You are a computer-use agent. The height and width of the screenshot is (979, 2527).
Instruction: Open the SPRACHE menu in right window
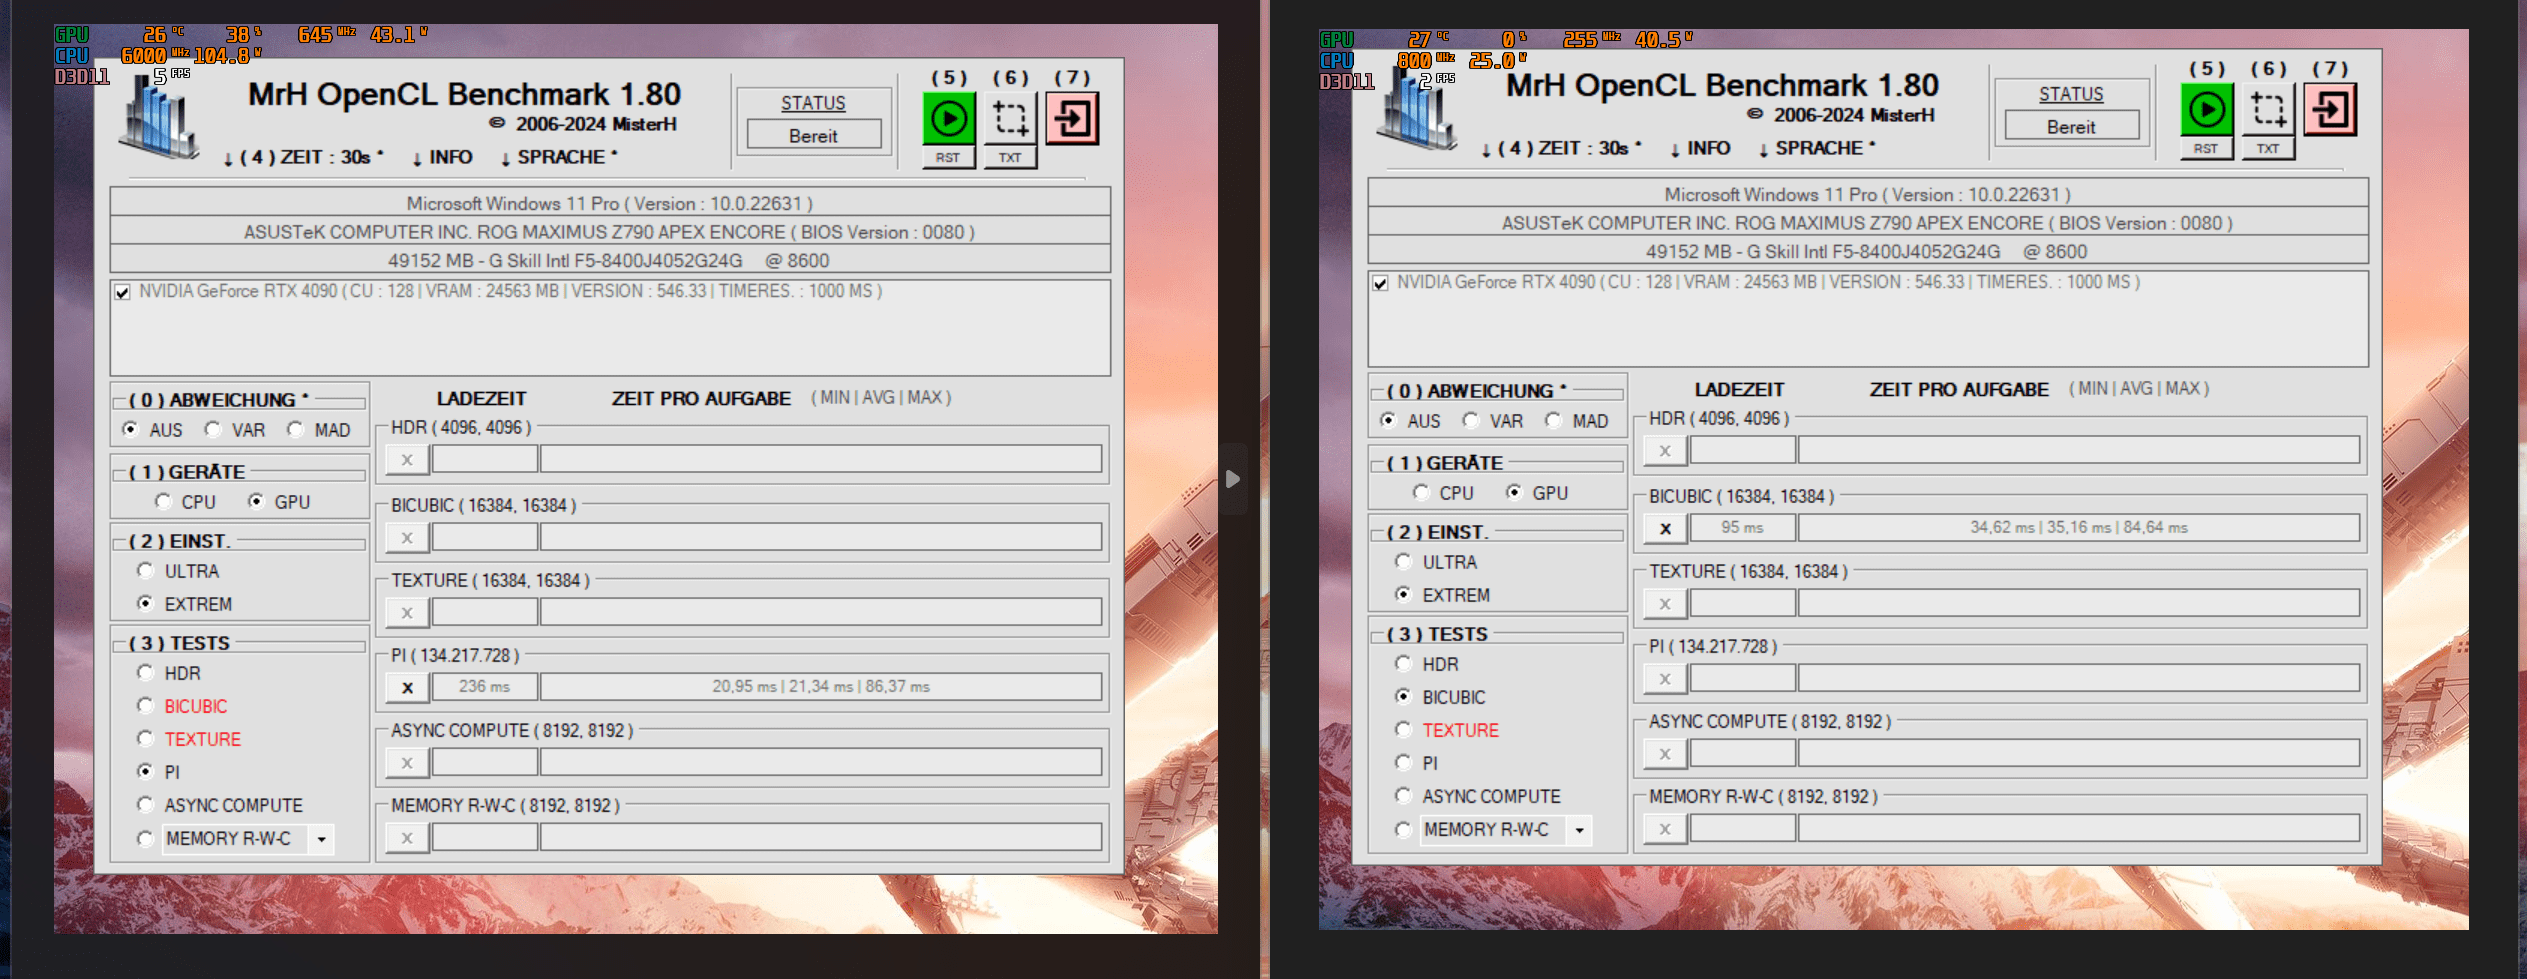pos(1817,149)
